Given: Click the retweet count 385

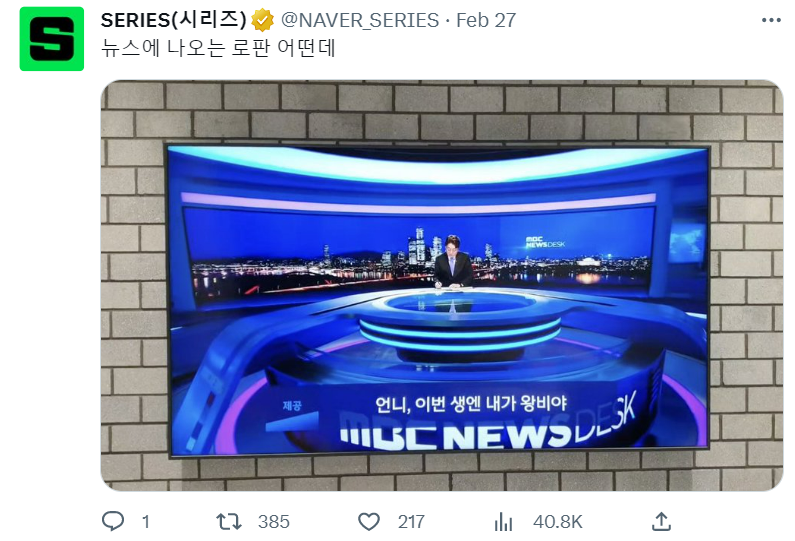Looking at the screenshot, I should [x=274, y=522].
